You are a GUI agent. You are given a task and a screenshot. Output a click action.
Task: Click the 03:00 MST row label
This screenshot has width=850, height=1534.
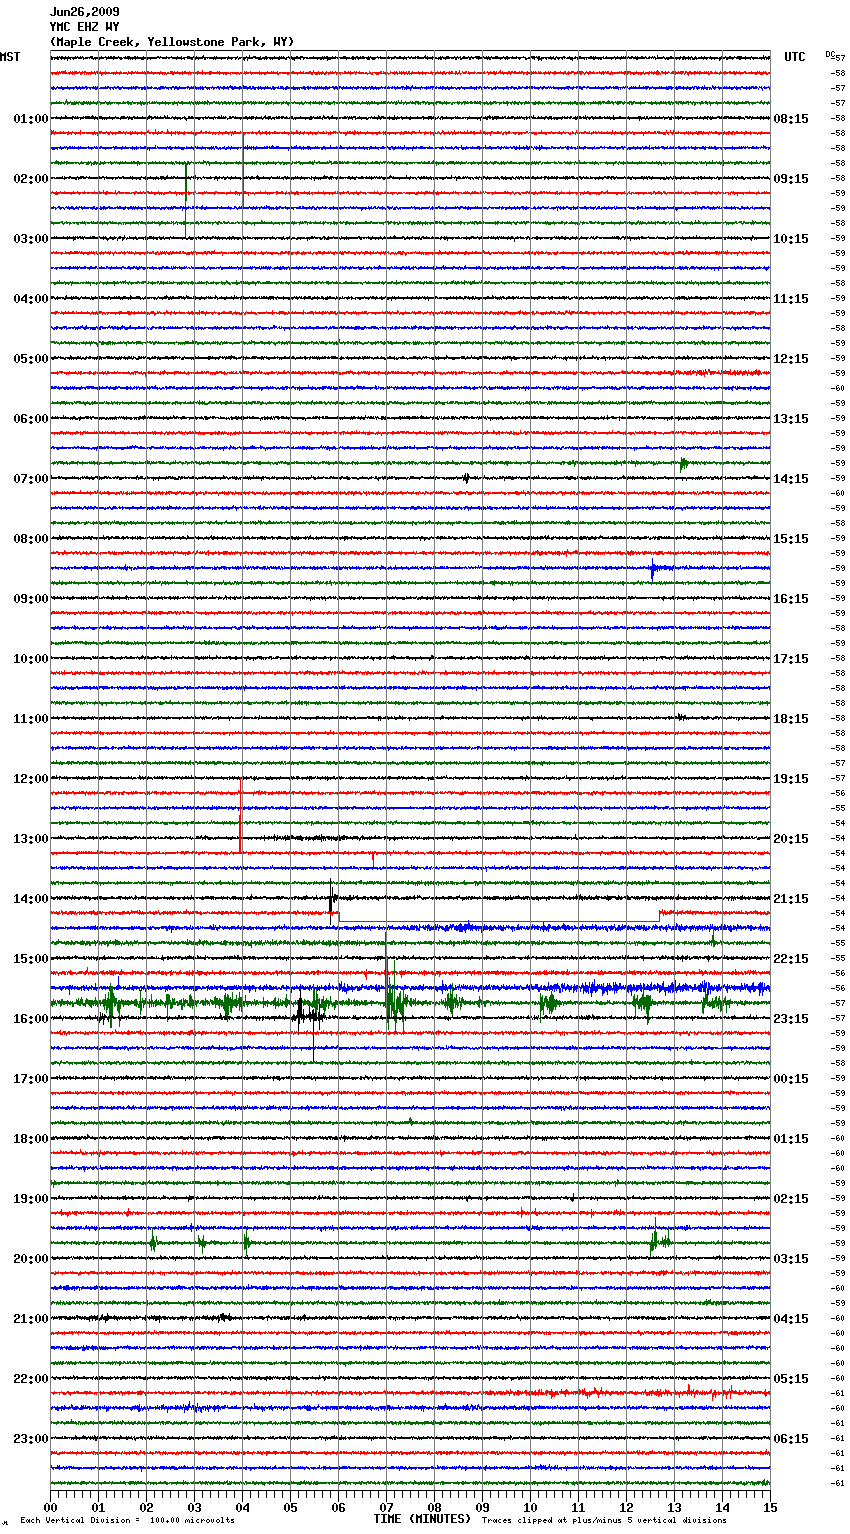(31, 239)
